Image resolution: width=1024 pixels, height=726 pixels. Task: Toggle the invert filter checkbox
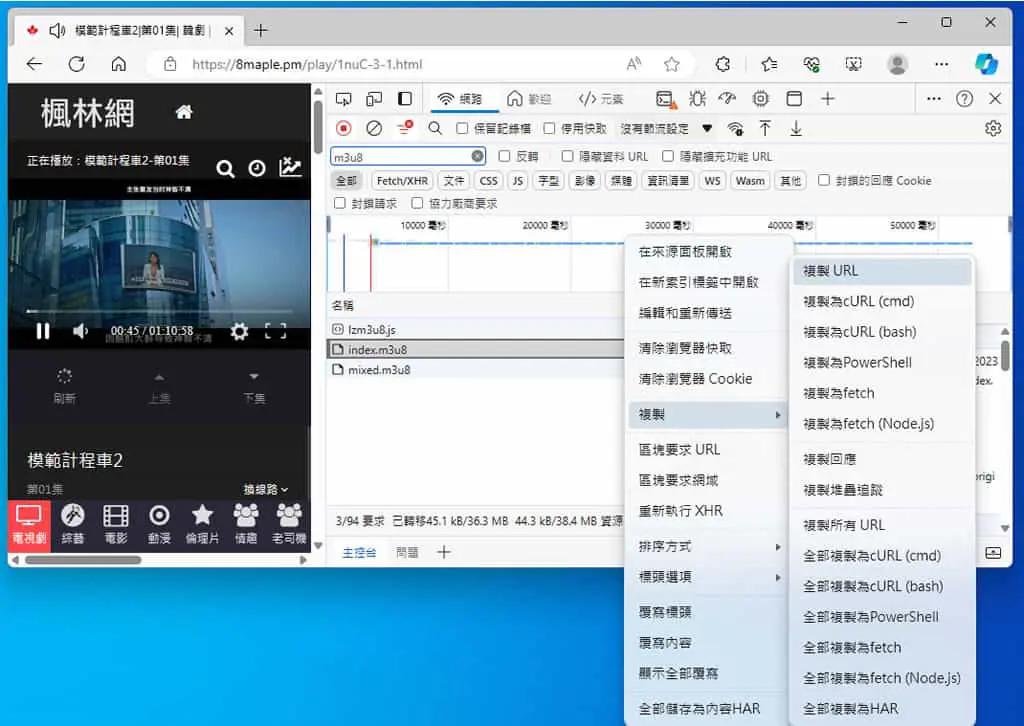[504, 156]
